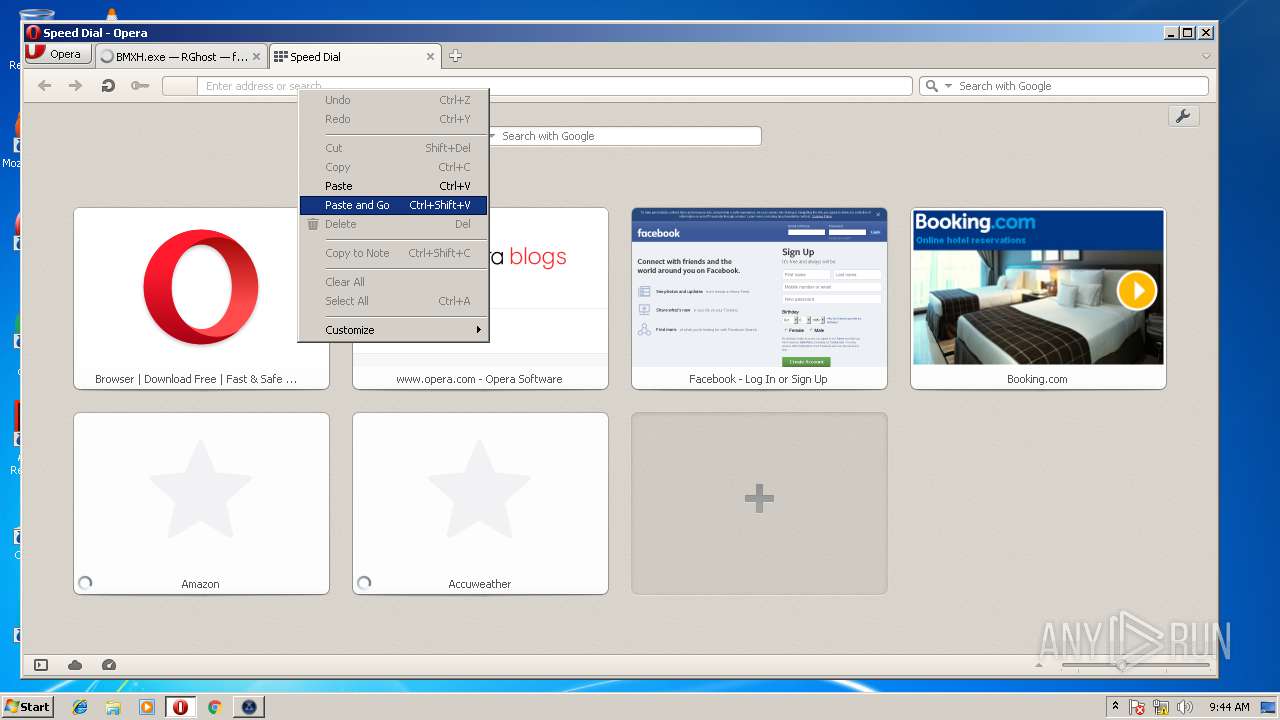The image size is (1280, 720).
Task: Open Opera Link cloud icon
Action: pos(75,665)
